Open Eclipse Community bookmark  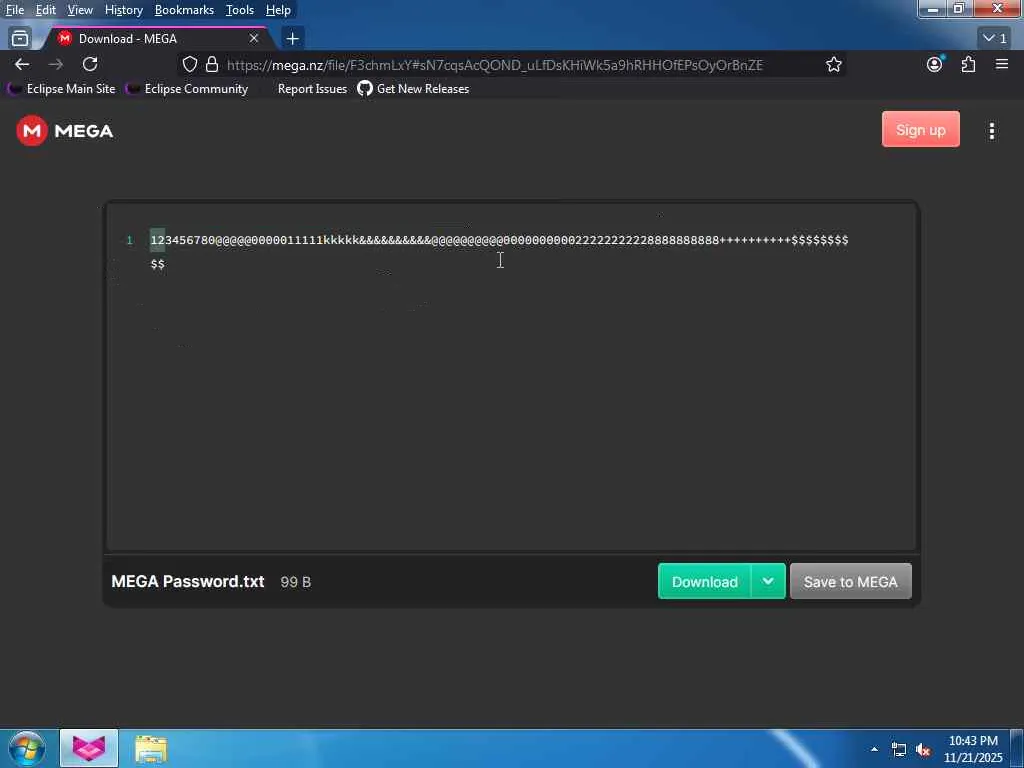click(187, 89)
